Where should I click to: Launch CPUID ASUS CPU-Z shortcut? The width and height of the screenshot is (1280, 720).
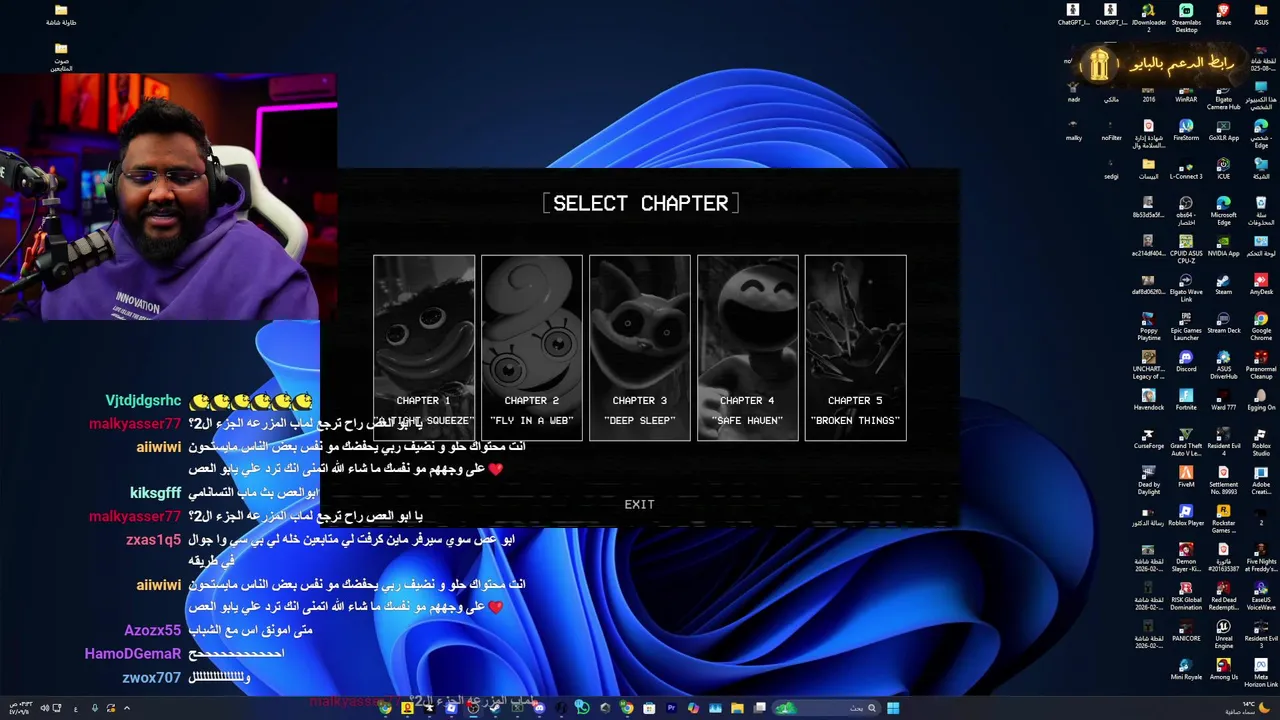(1186, 249)
